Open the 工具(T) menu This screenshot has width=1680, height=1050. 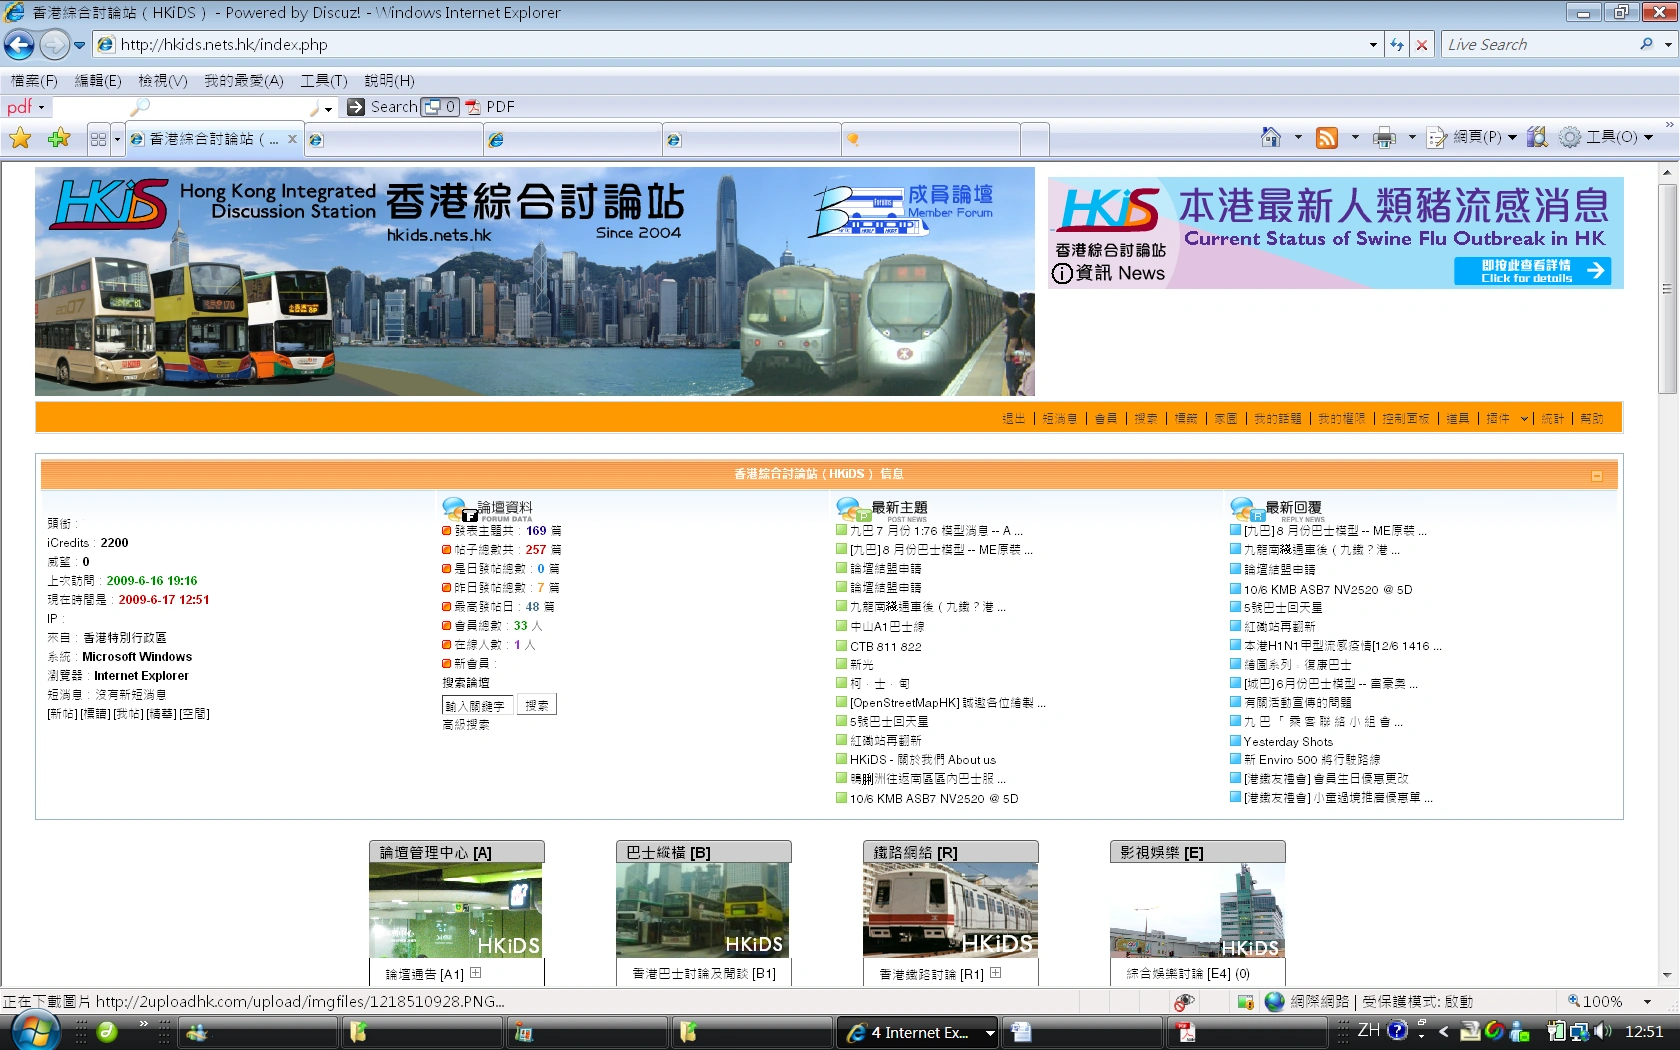(x=324, y=81)
